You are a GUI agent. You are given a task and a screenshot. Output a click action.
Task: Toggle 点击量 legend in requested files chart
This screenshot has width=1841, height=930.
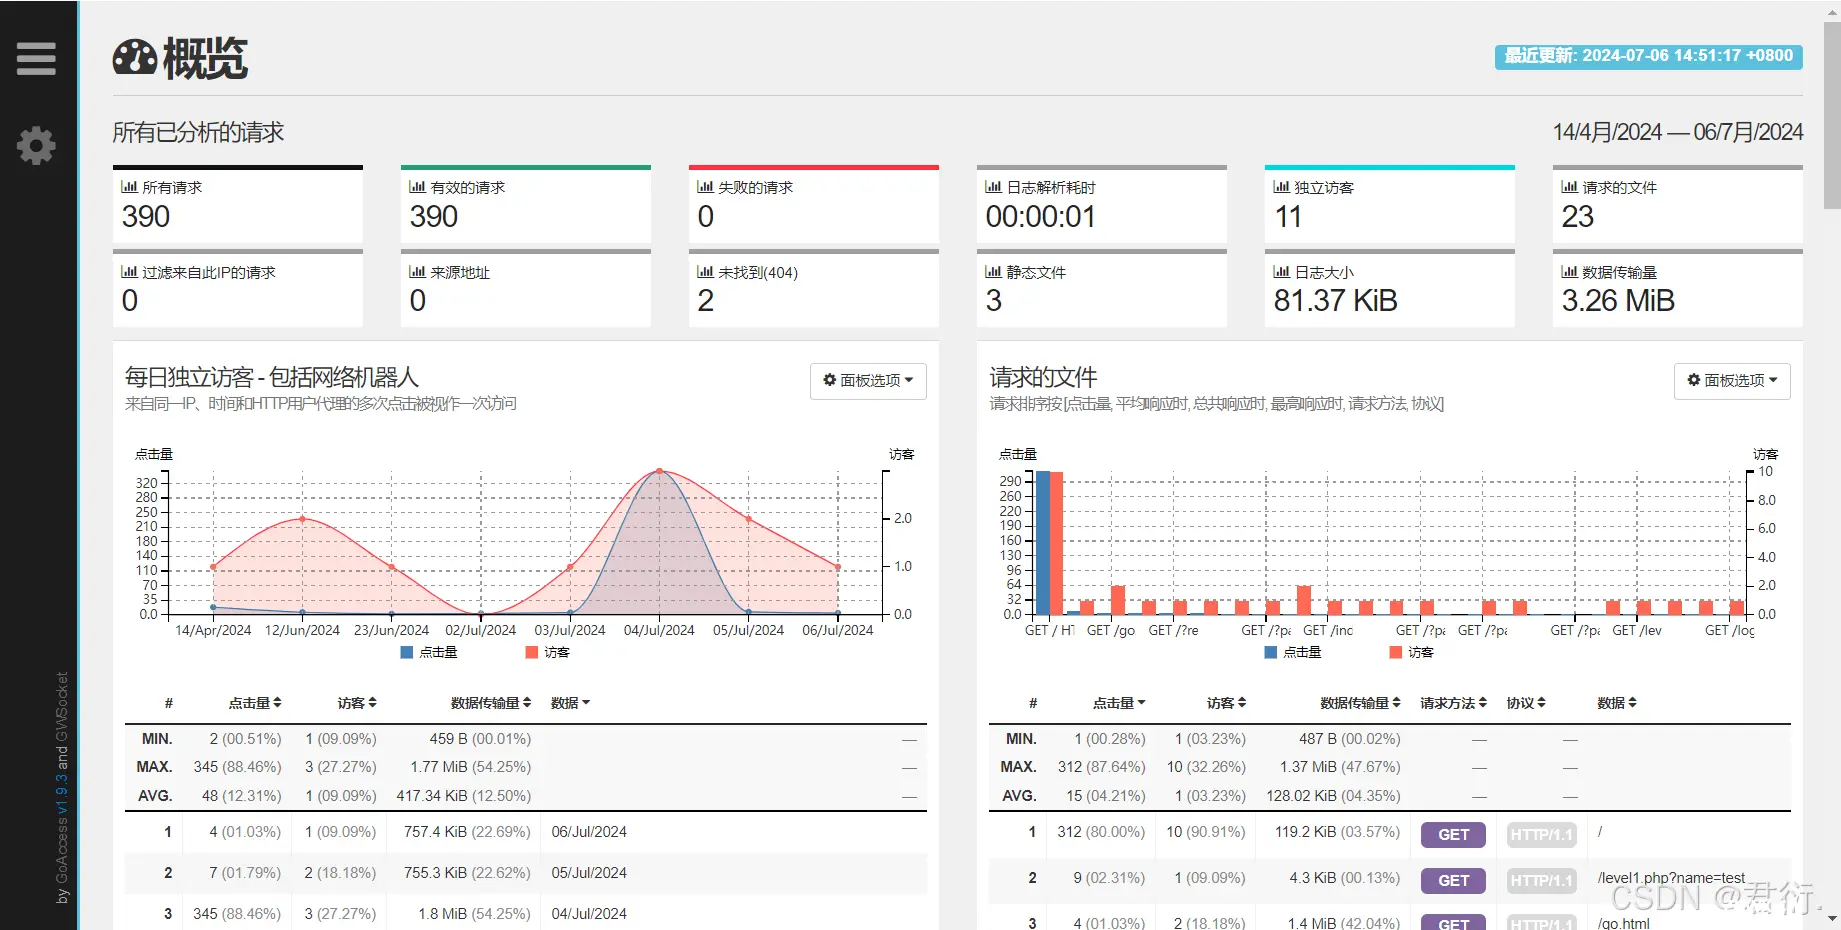click(1293, 652)
